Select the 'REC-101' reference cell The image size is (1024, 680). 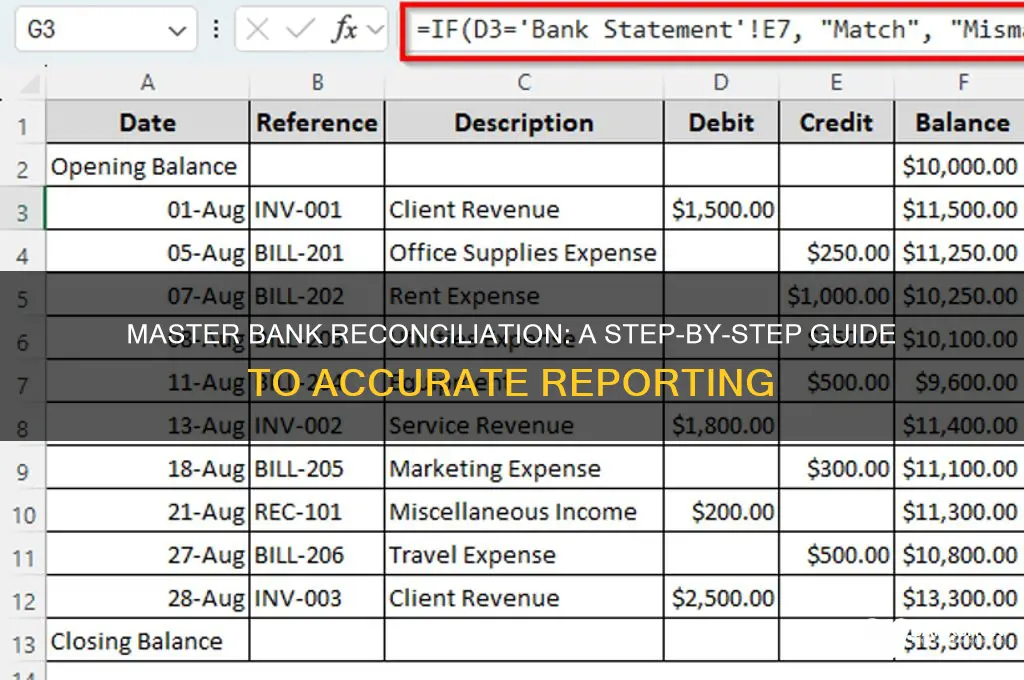coord(317,511)
